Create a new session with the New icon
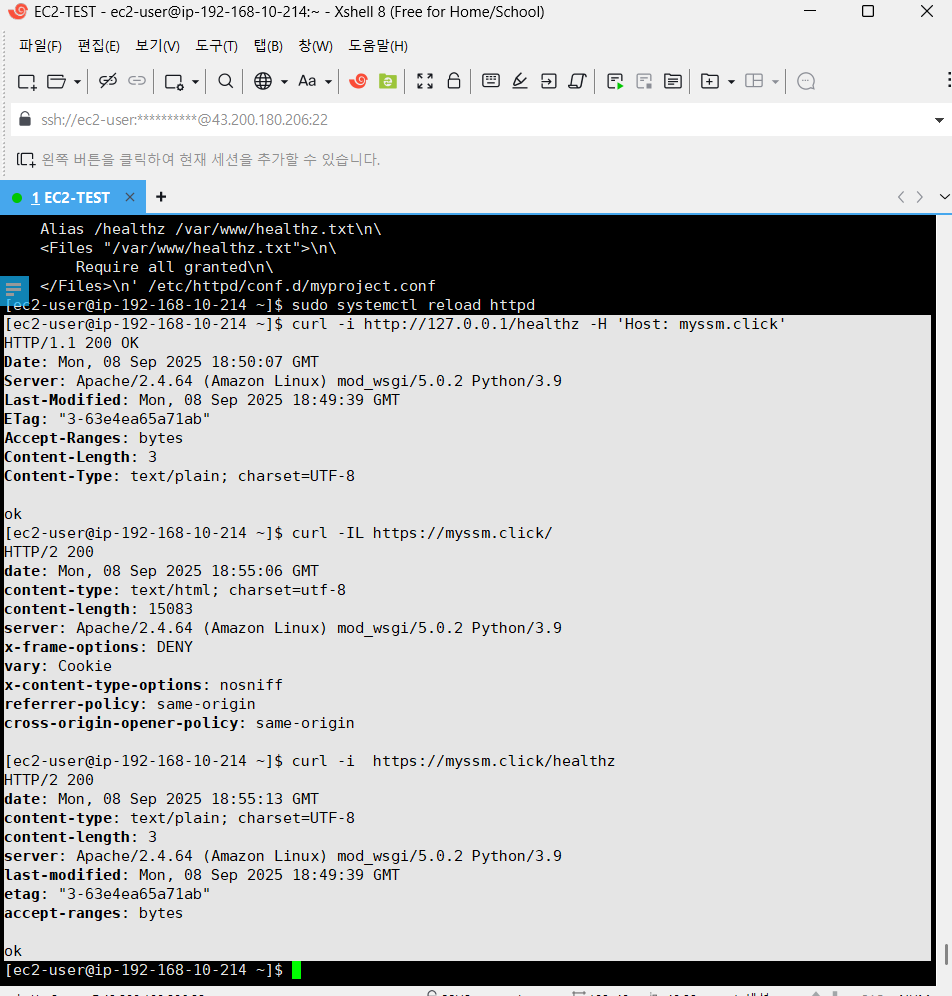Image resolution: width=952 pixels, height=996 pixels. tap(27, 81)
